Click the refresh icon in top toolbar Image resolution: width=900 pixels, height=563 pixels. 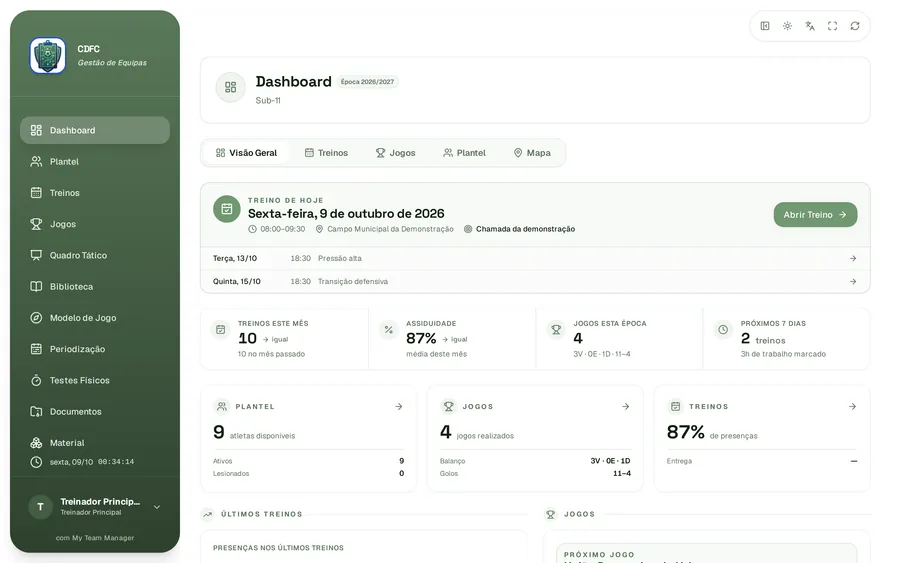pos(855,26)
